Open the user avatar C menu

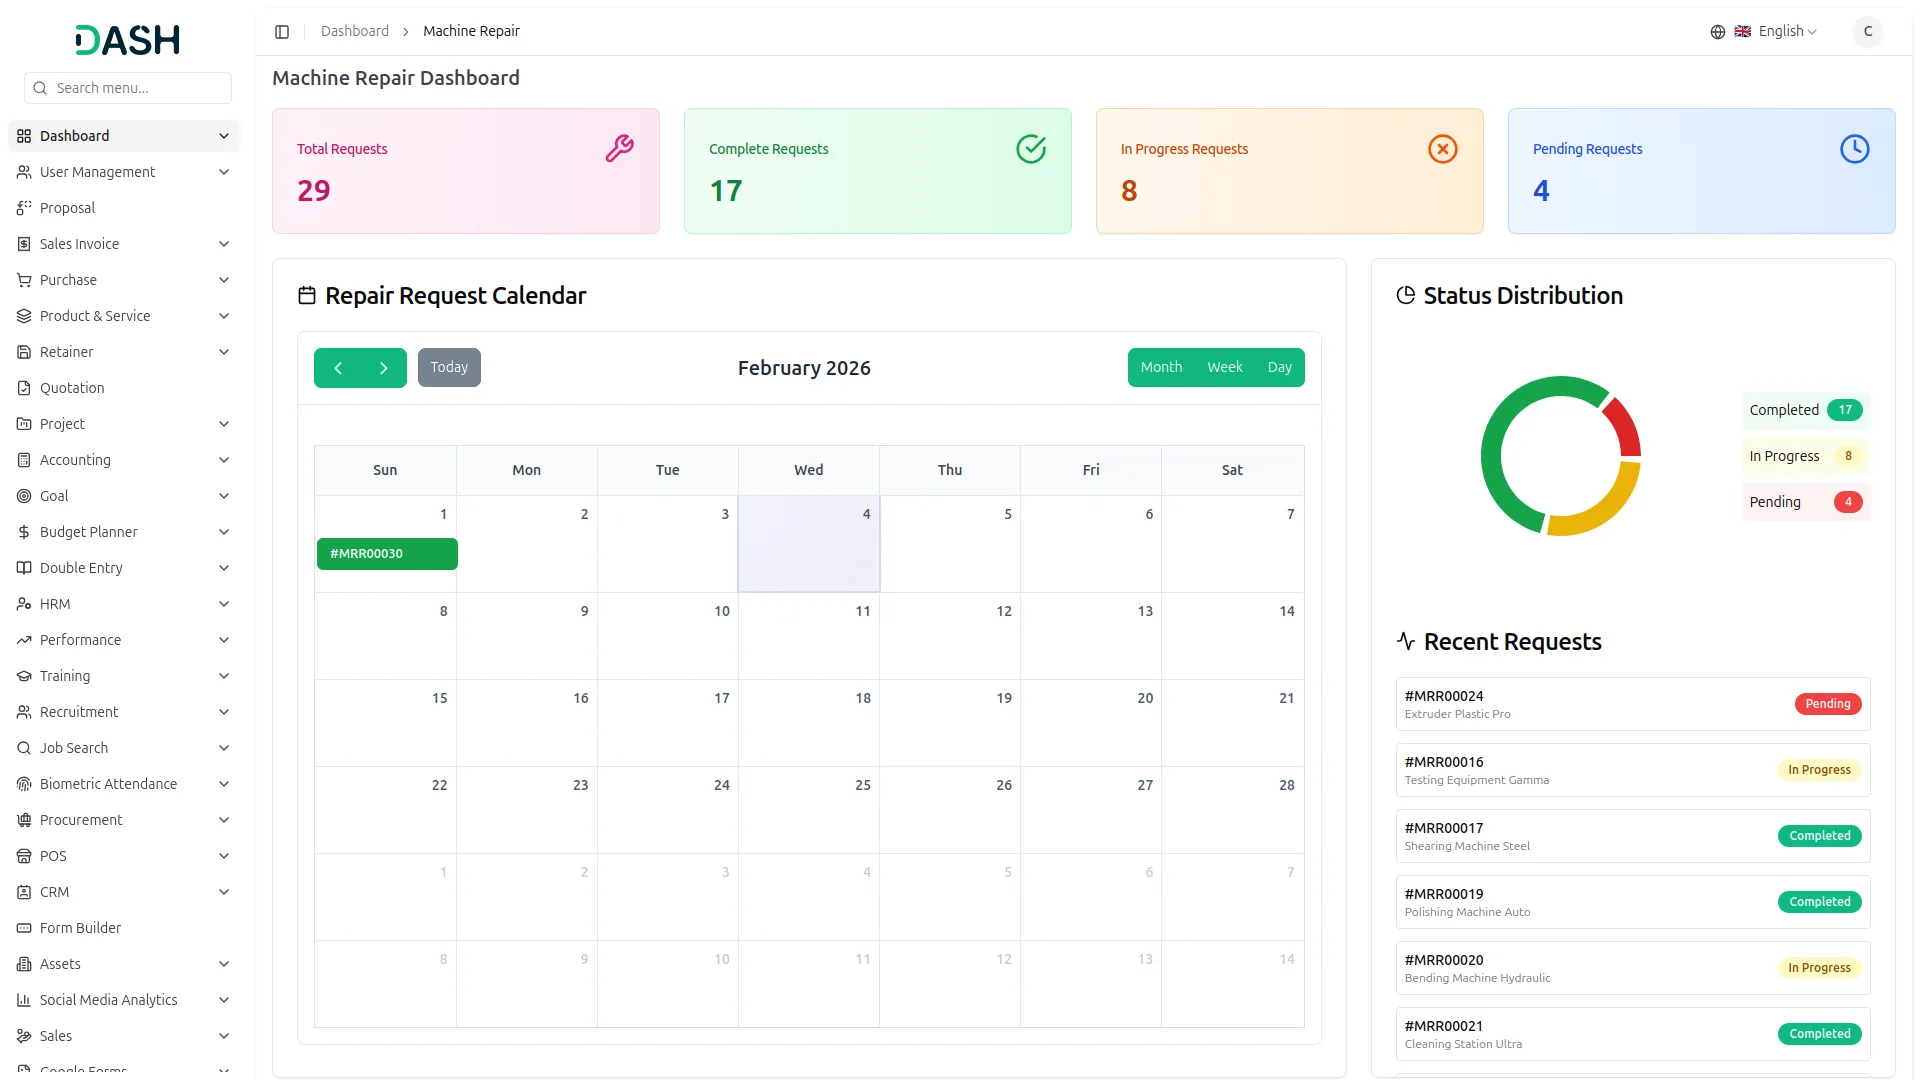(1867, 32)
